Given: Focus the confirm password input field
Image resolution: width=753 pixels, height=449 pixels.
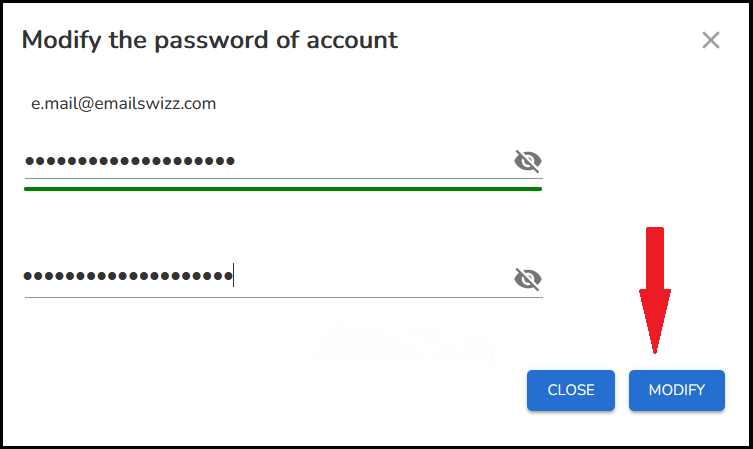Looking at the screenshot, I should pos(283,279).
